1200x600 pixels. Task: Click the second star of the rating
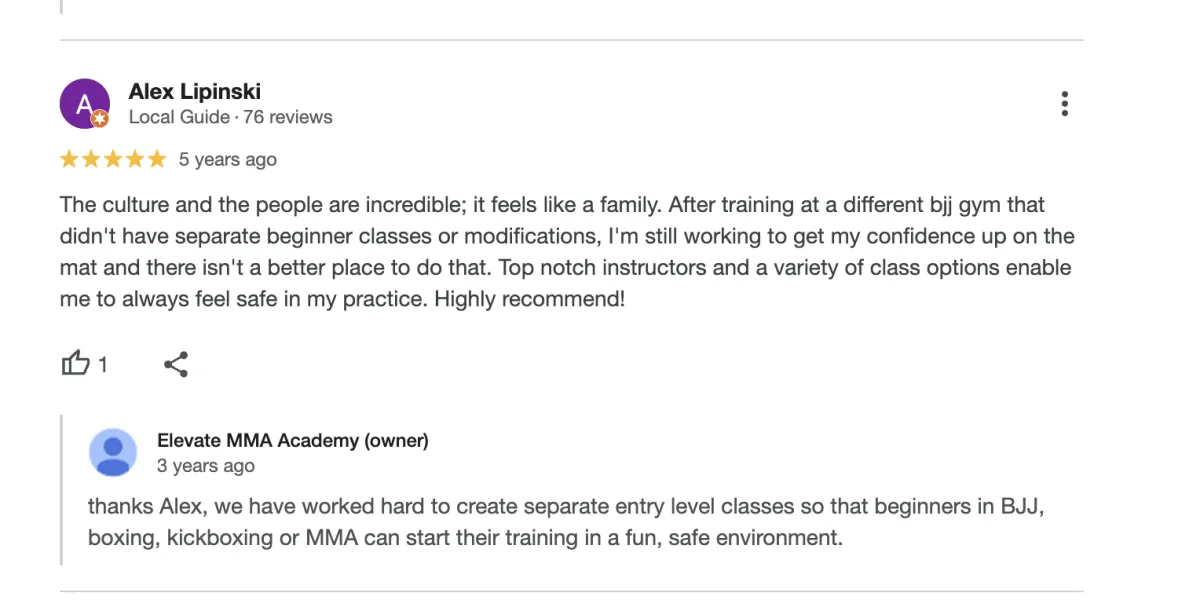91,159
